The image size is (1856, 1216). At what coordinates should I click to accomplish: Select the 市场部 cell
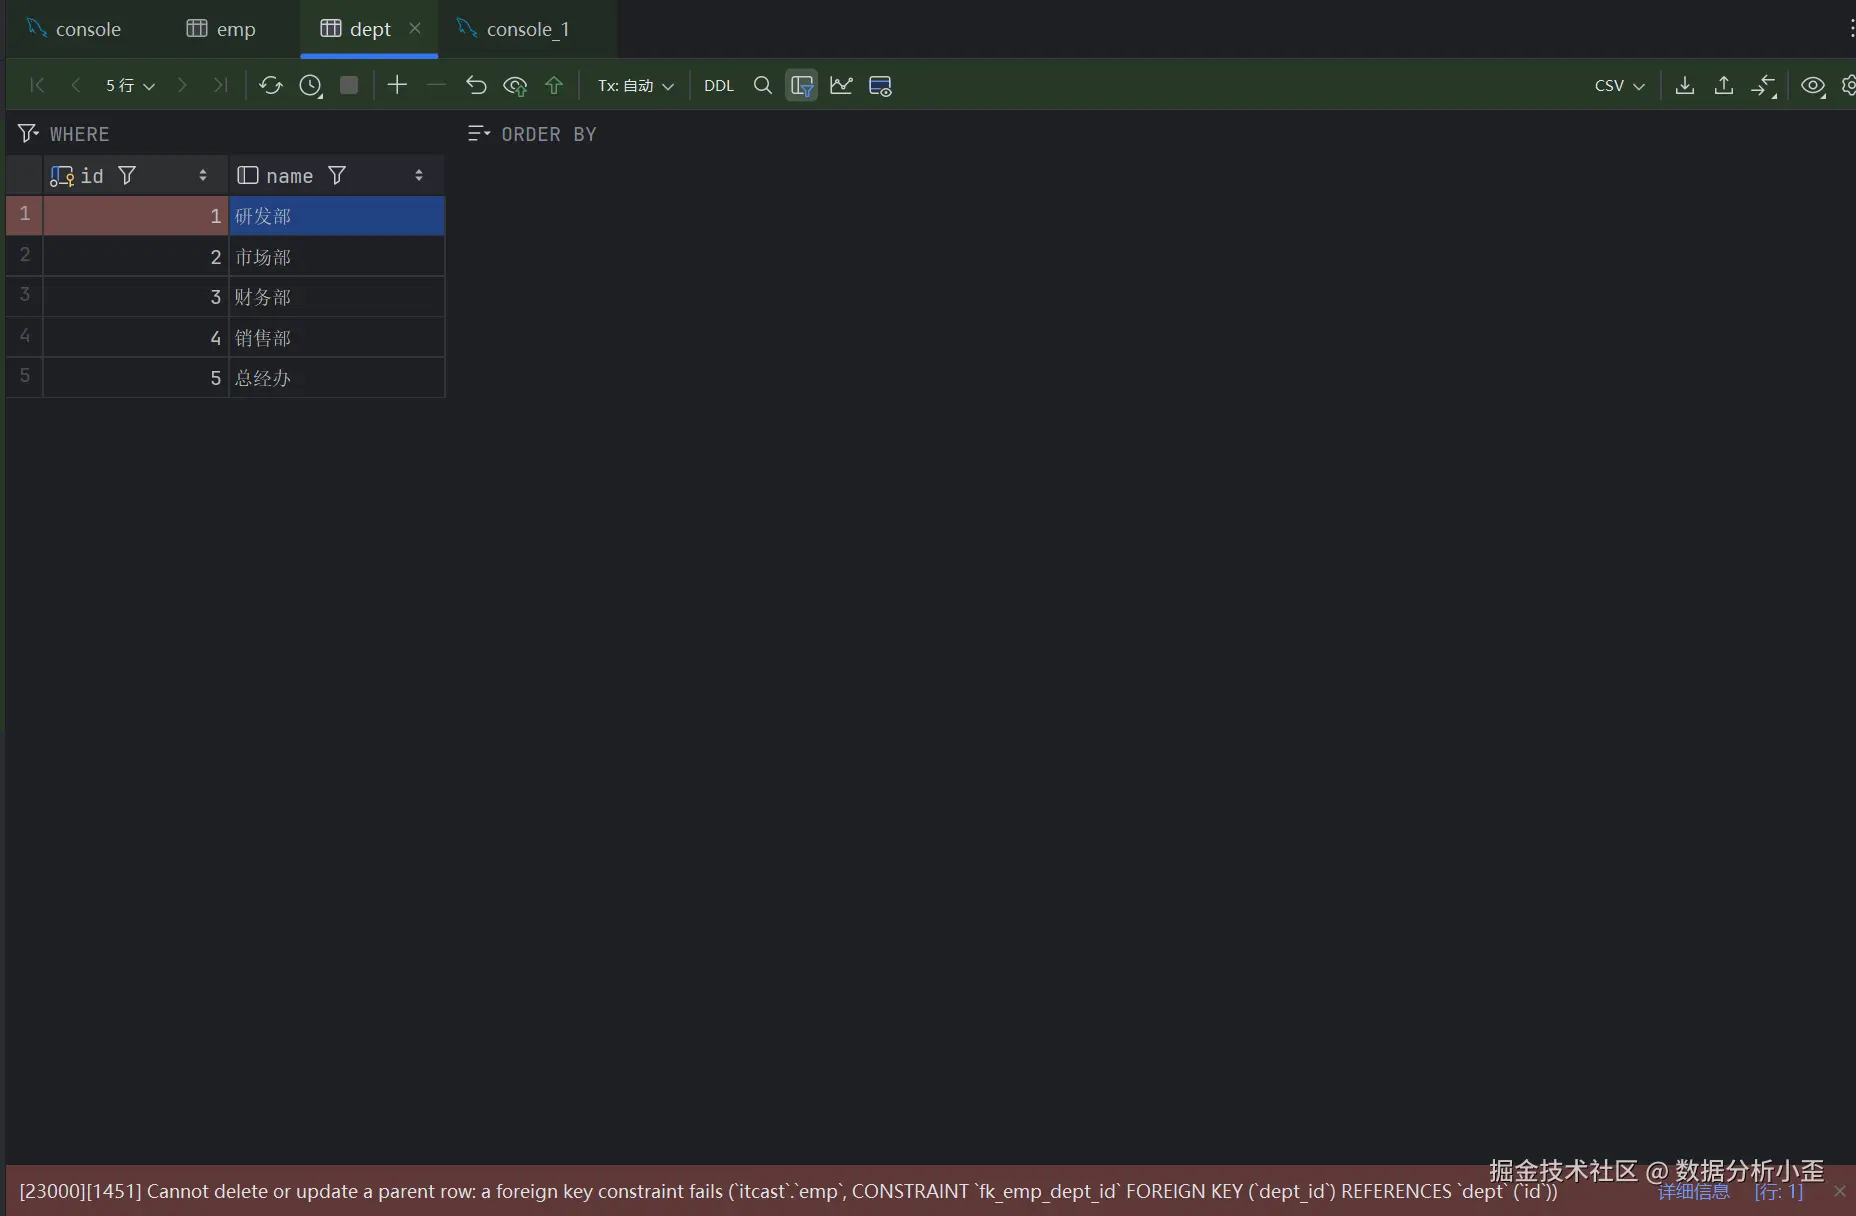[x=337, y=257]
